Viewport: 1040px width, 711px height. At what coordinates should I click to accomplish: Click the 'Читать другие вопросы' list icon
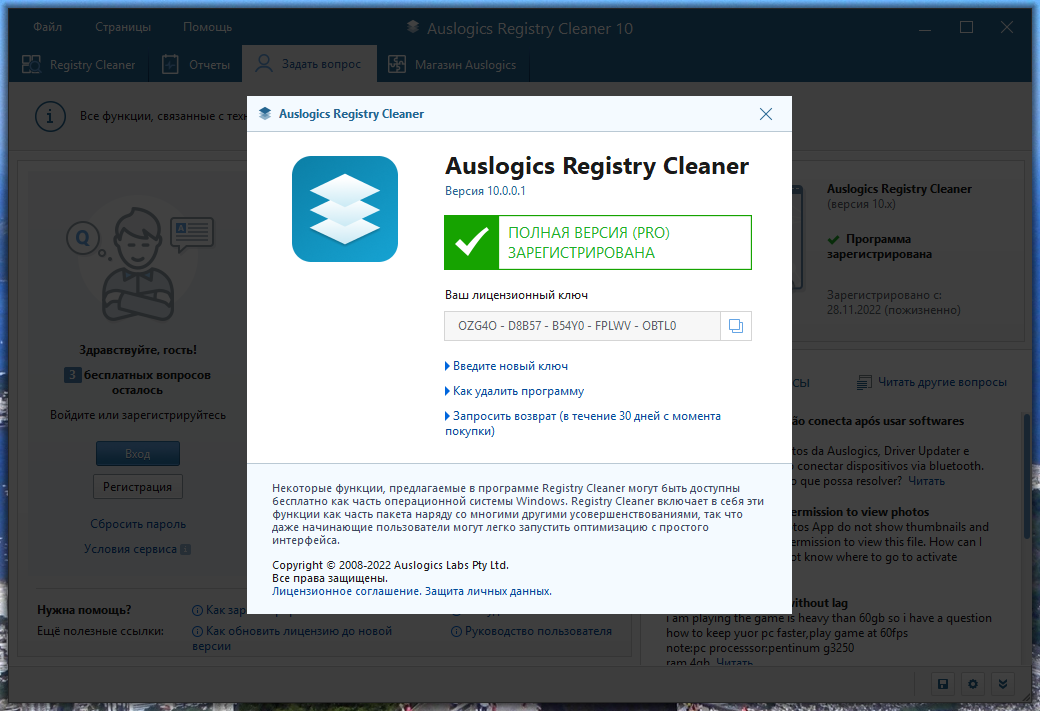point(864,382)
